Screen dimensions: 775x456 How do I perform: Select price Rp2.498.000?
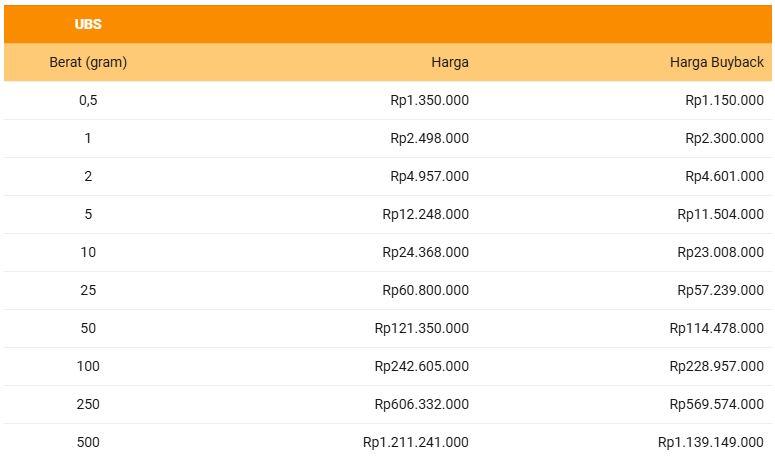coord(429,138)
